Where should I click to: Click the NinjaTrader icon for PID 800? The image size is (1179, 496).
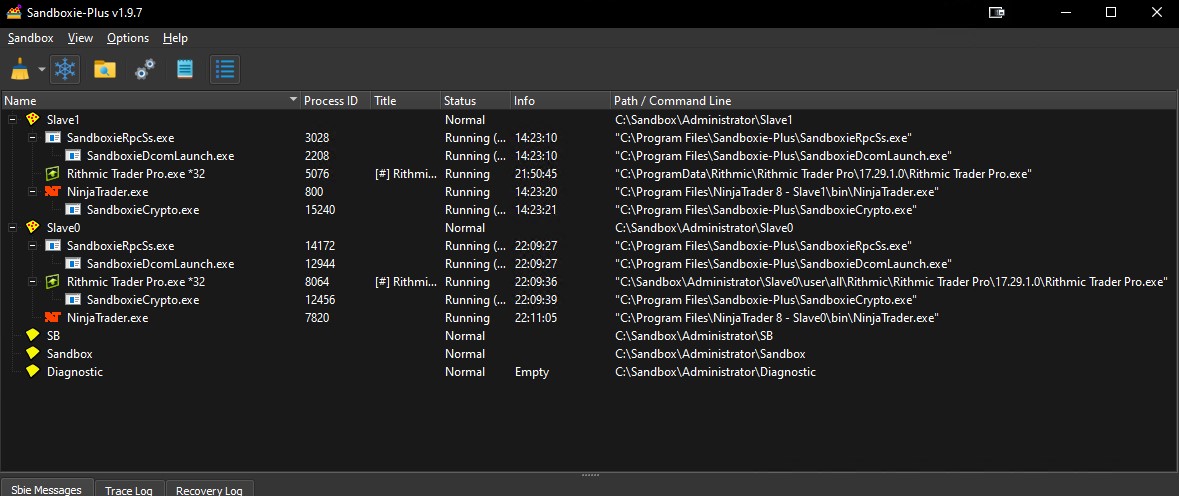(53, 192)
